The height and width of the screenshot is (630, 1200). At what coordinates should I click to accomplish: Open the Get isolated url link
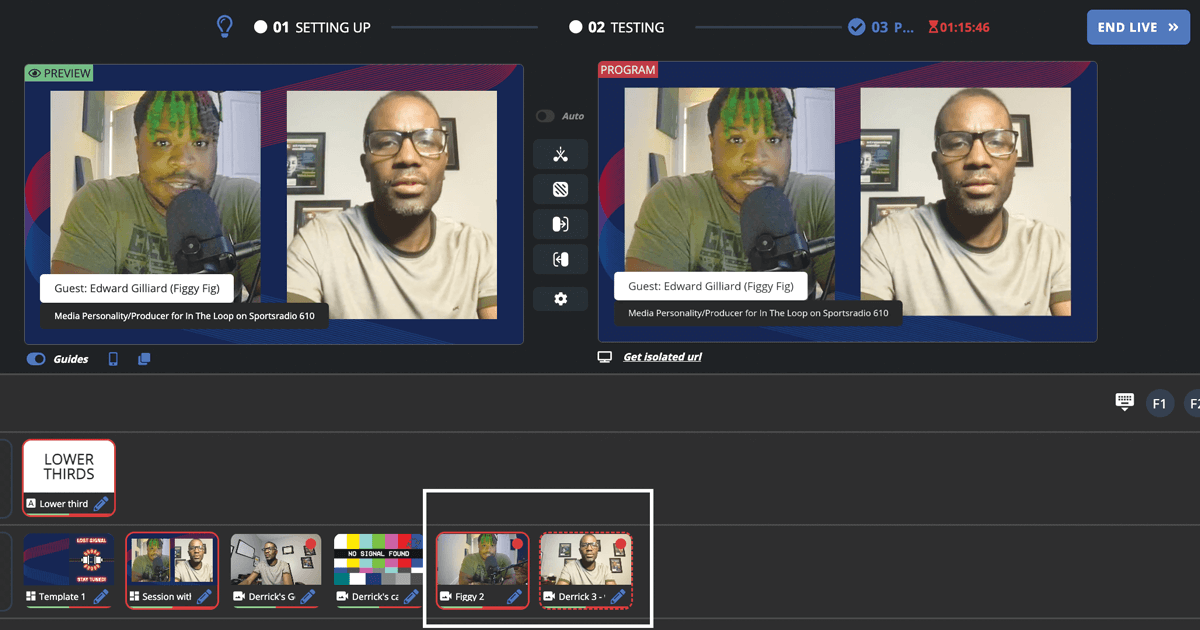[x=662, y=357]
